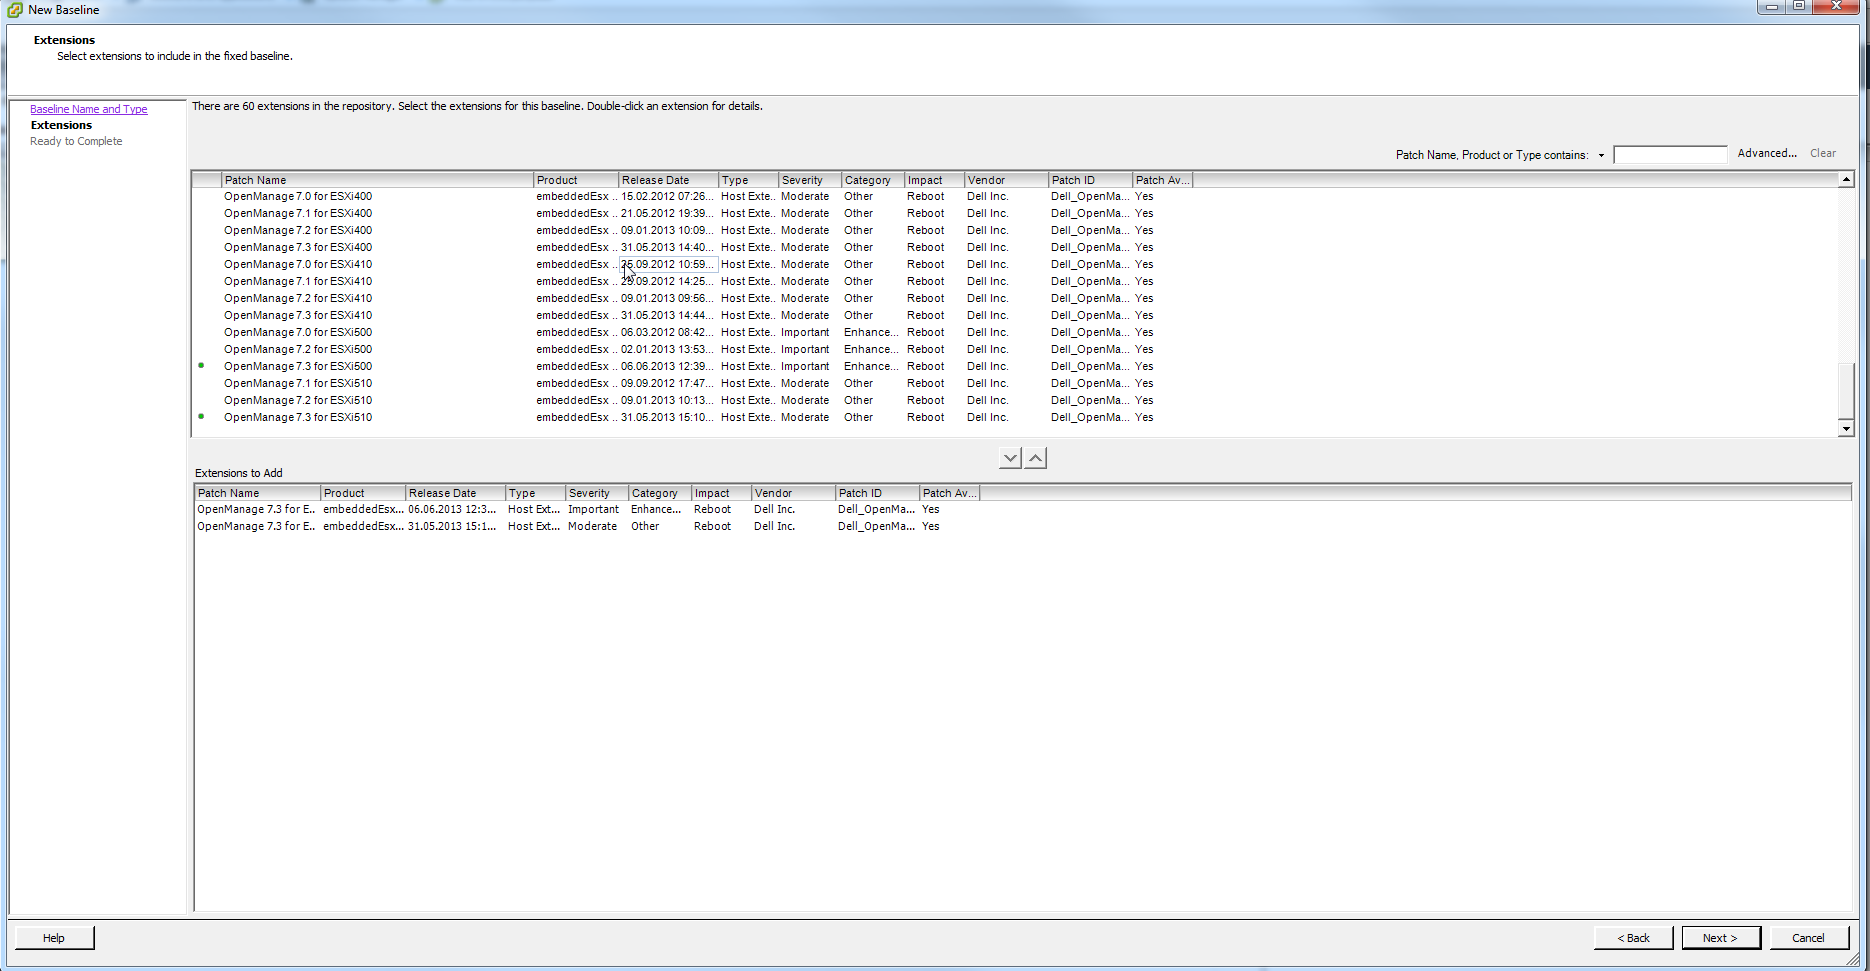The image size is (1870, 971).
Task: Select OpenManage 7.2 for ESXi400 row
Action: click(690, 231)
